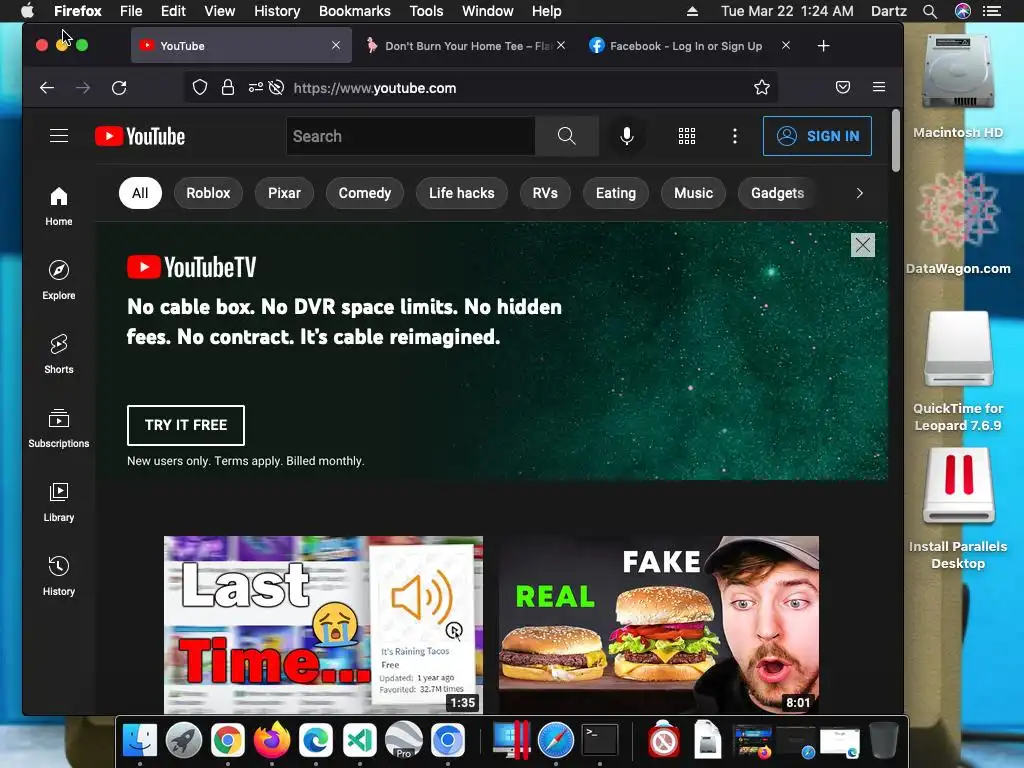
Task: Open Library in sidebar
Action: point(59,502)
